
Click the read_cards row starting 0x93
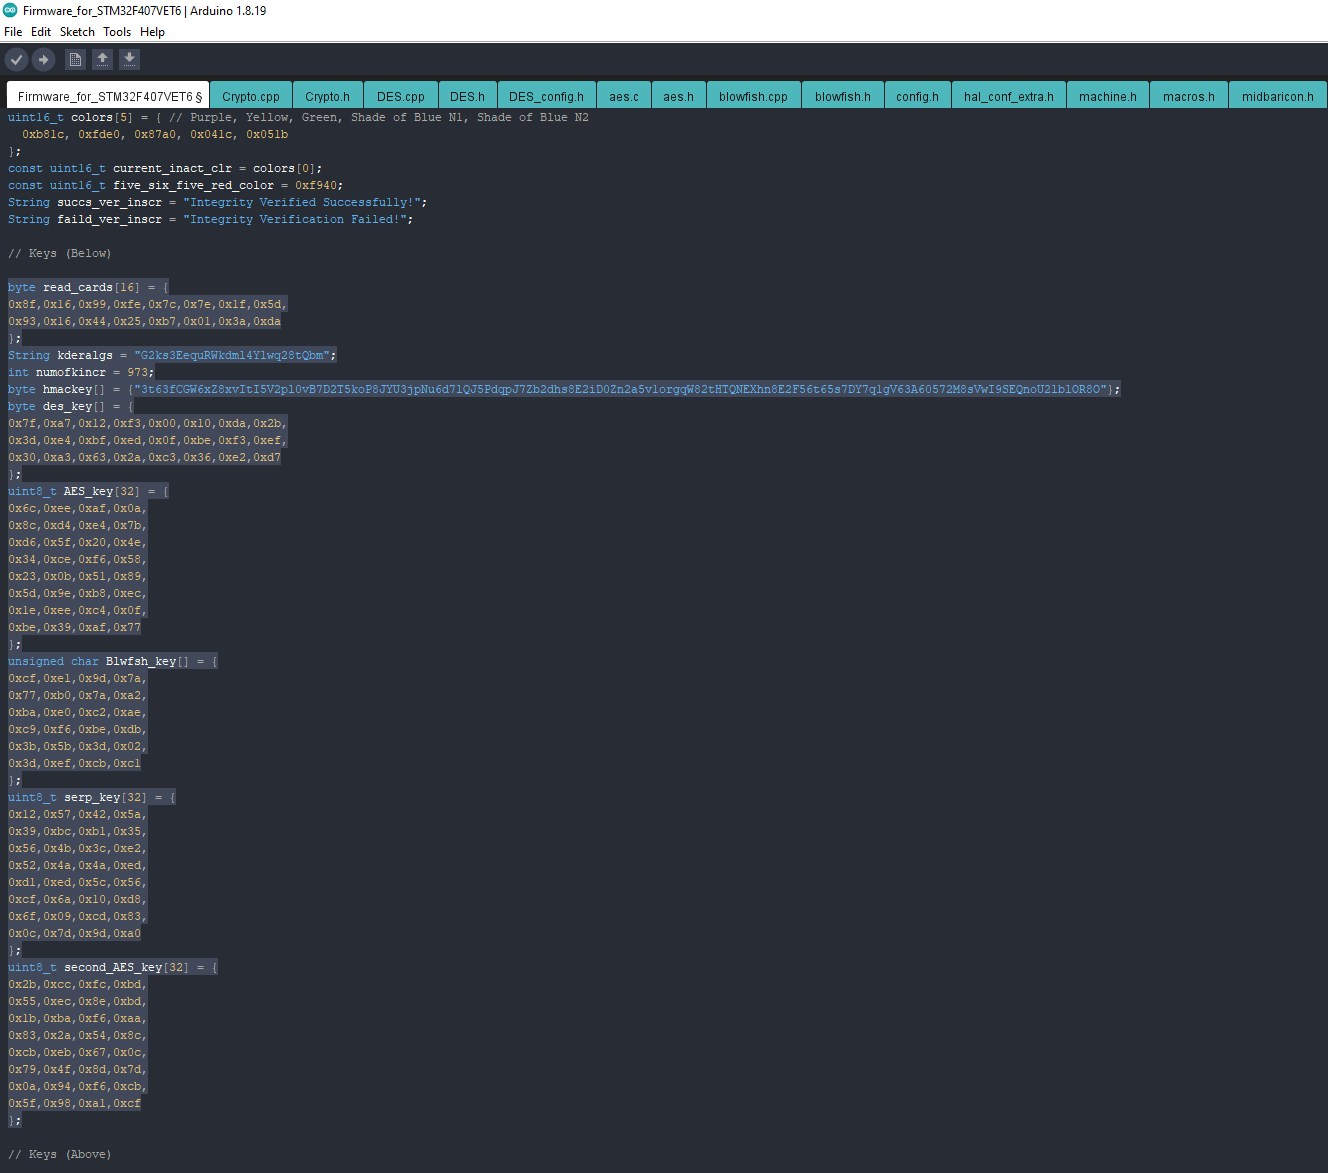[145, 321]
